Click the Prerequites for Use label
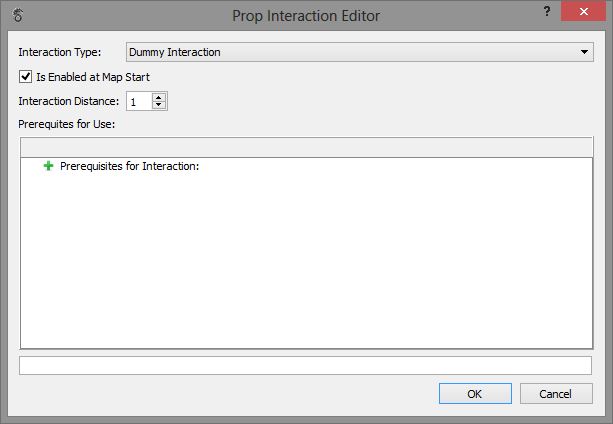Viewport: 613px width, 424px height. pos(68,124)
